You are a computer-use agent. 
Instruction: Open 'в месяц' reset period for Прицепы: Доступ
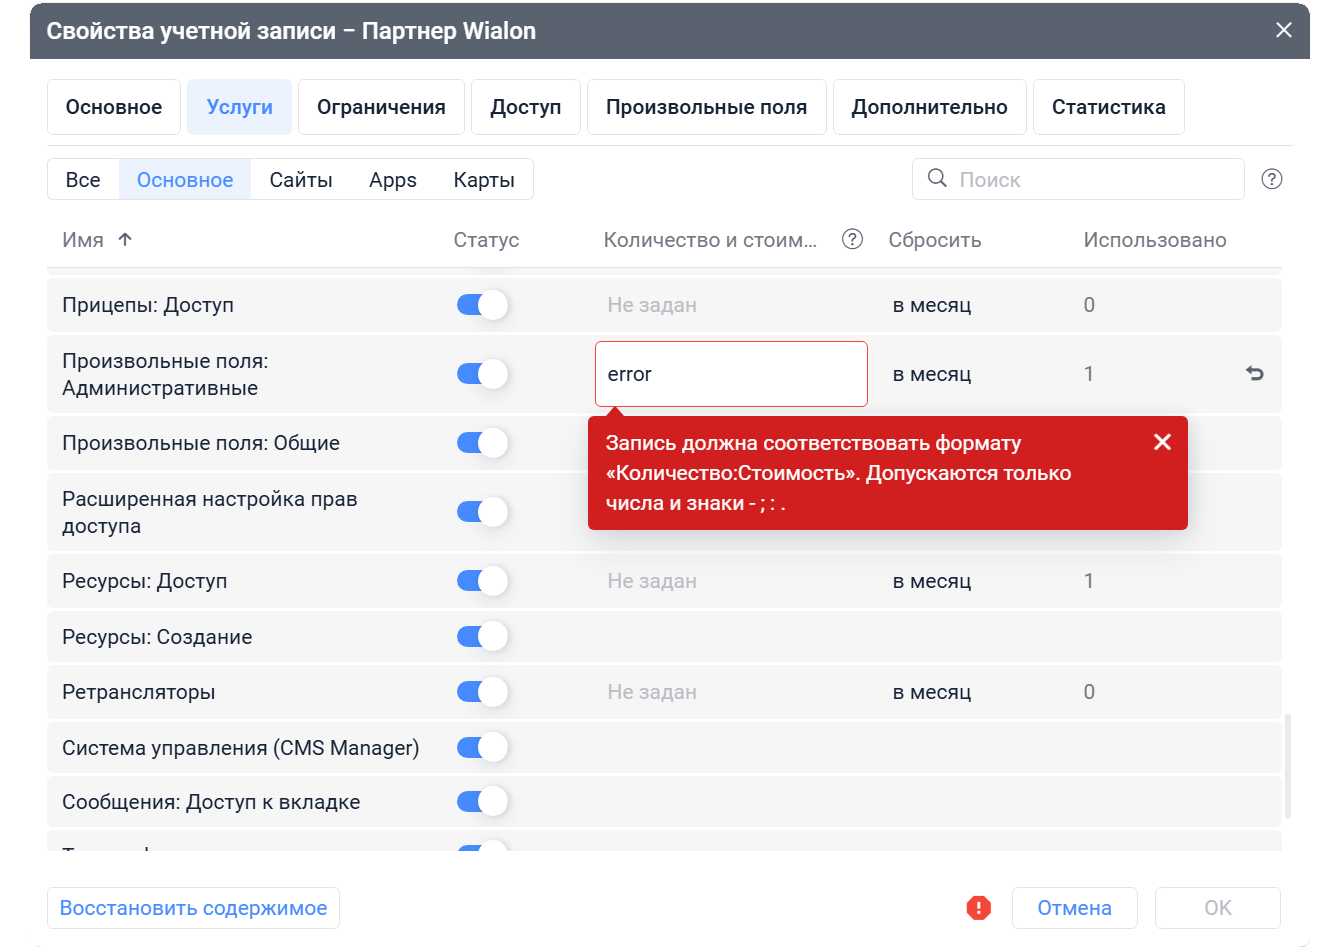coord(932,305)
